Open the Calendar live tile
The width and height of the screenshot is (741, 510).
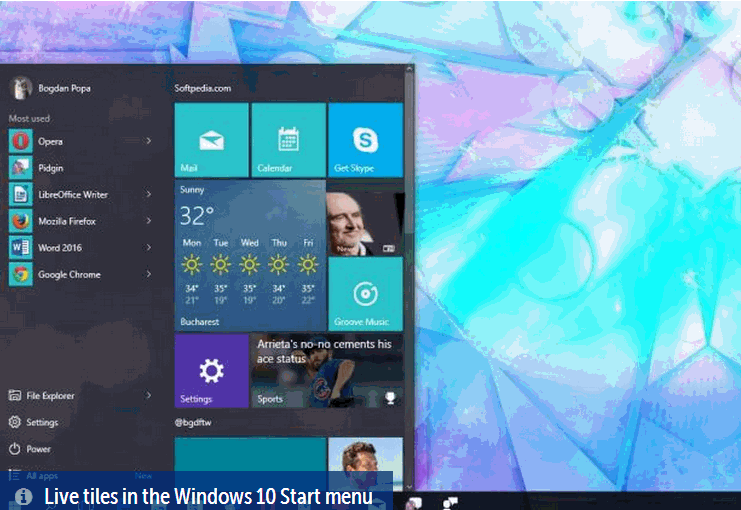pyautogui.click(x=289, y=140)
